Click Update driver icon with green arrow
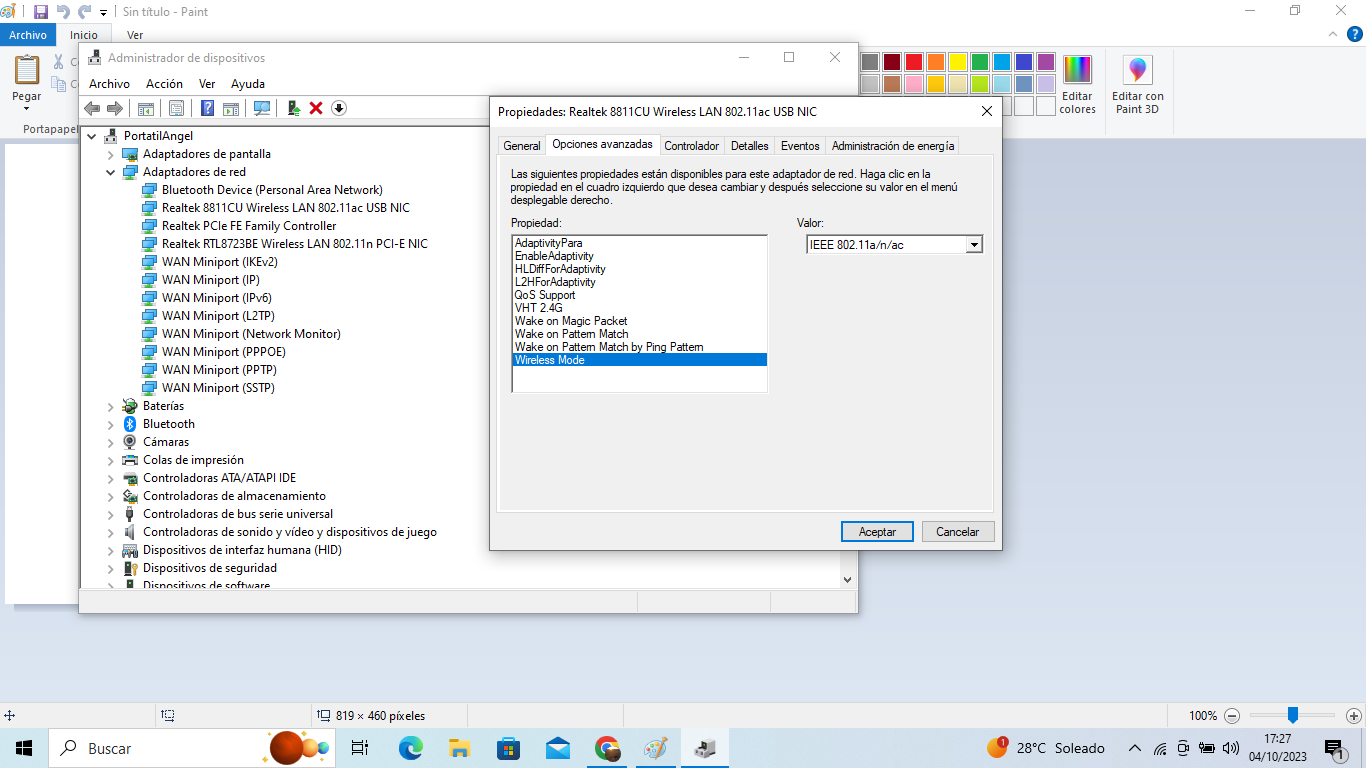The height and width of the screenshot is (768, 1366). click(293, 108)
